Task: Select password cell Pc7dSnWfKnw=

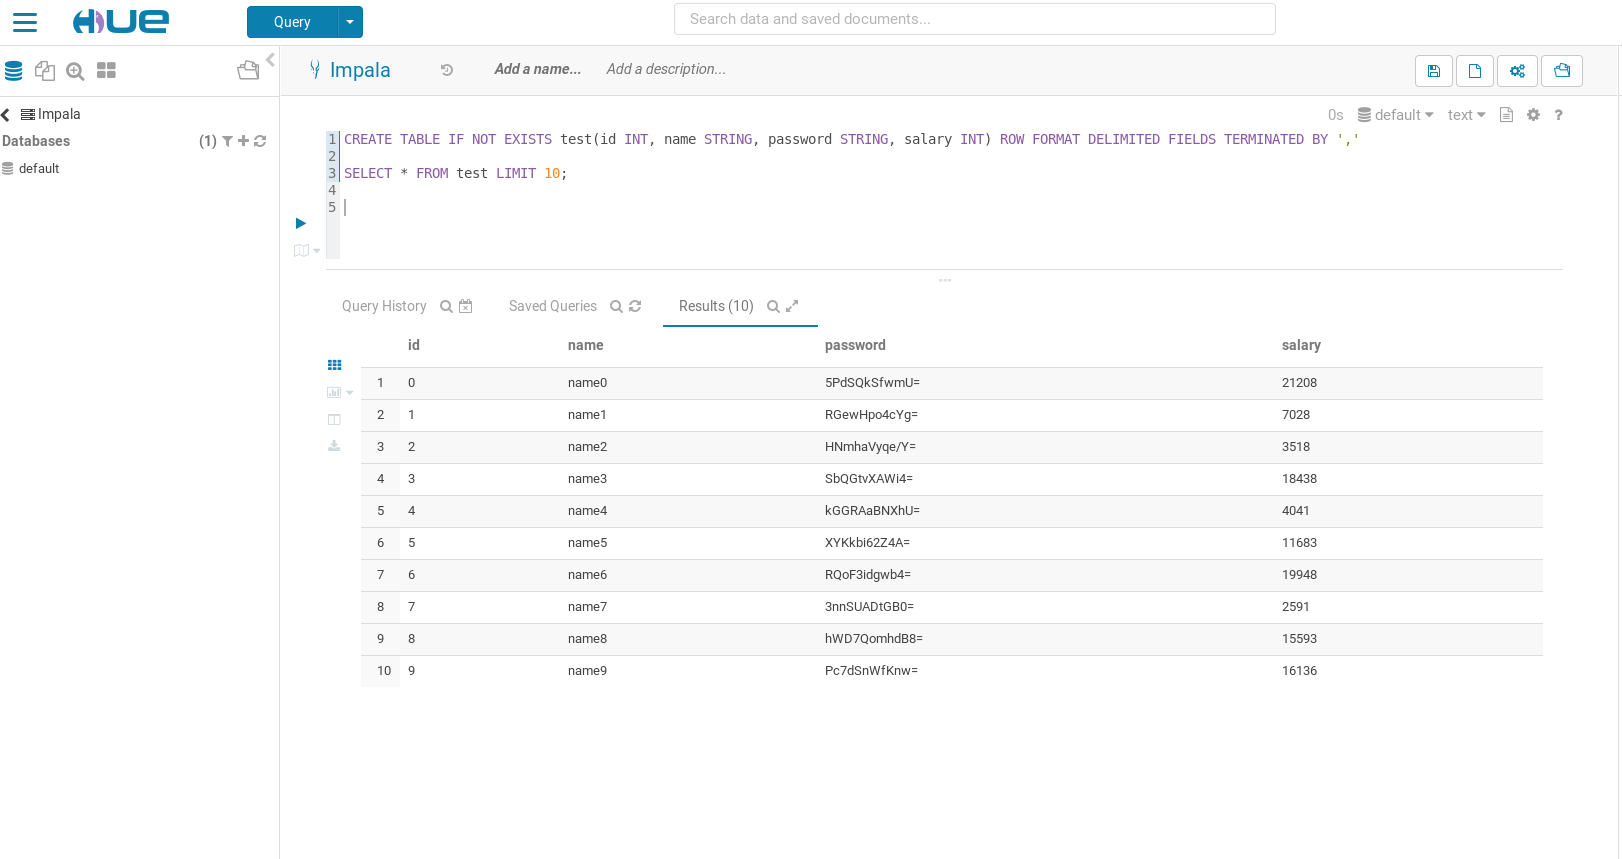Action: tap(871, 671)
